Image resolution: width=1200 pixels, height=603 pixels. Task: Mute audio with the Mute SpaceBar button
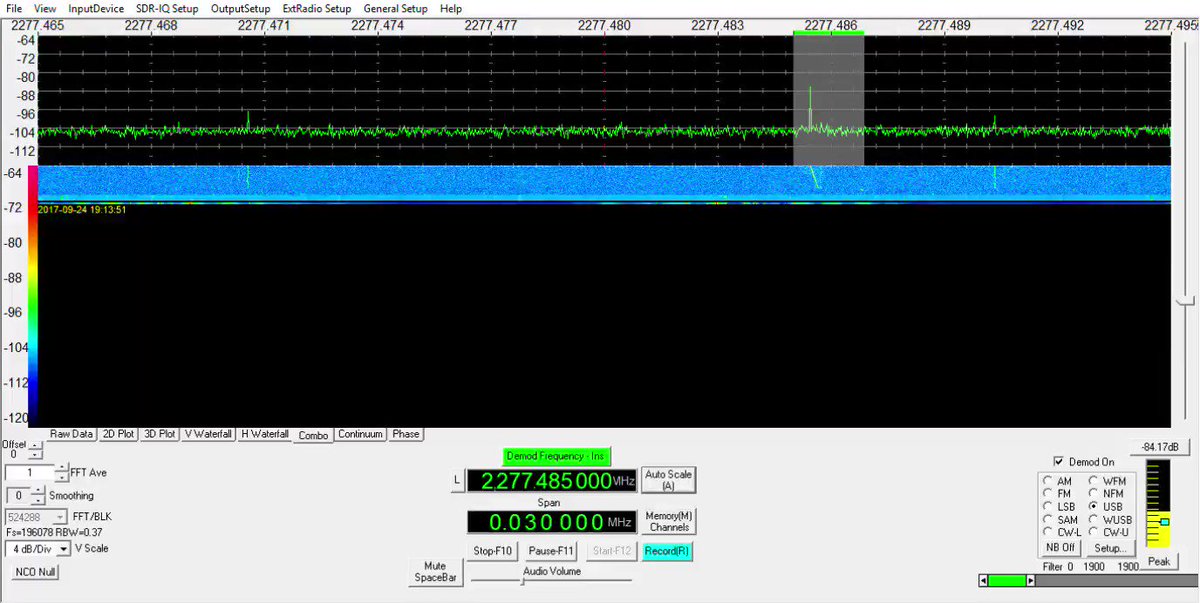436,572
